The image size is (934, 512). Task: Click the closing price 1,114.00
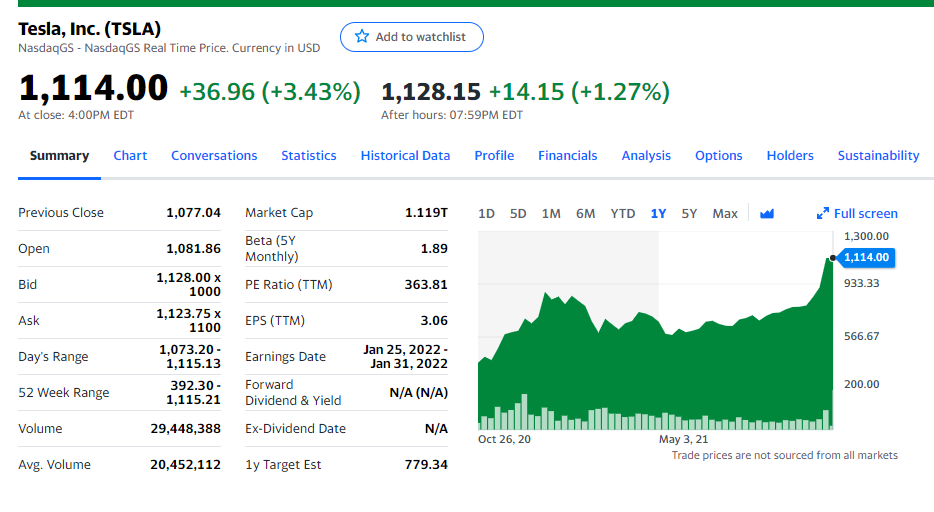pyautogui.click(x=93, y=88)
